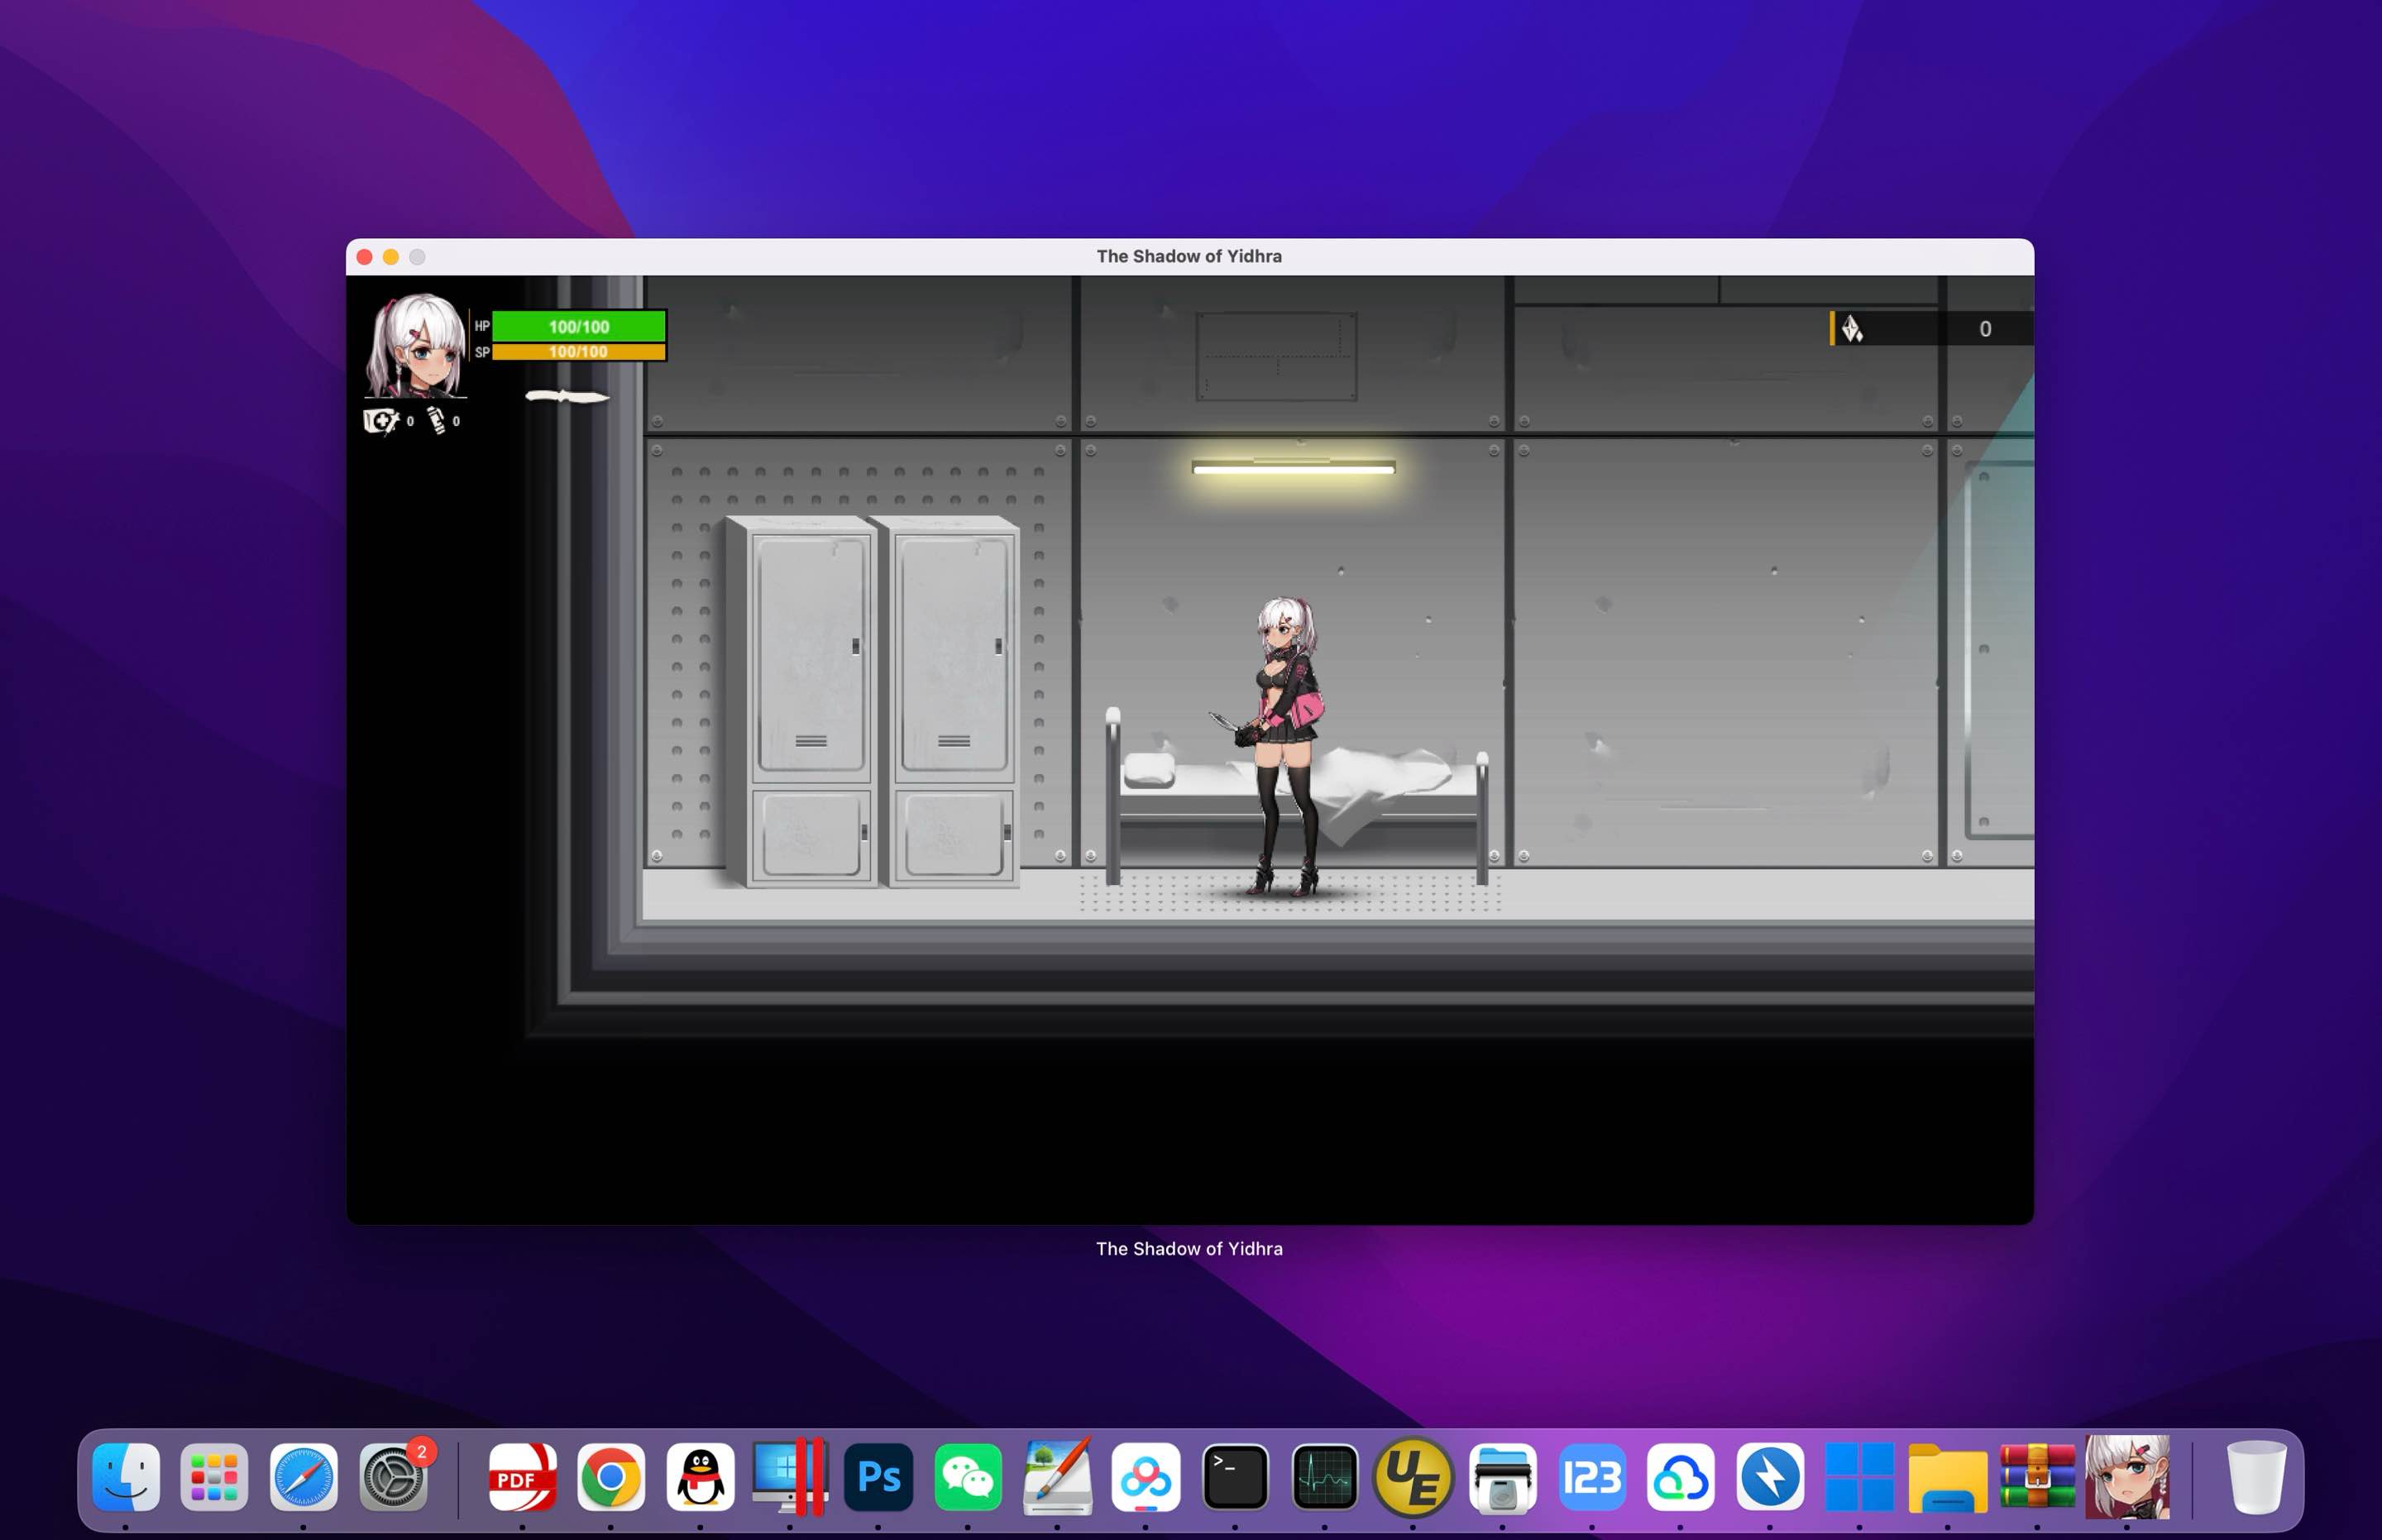Open the Trash in the dock
Screen dimensions: 2382x1540
2257,1476
